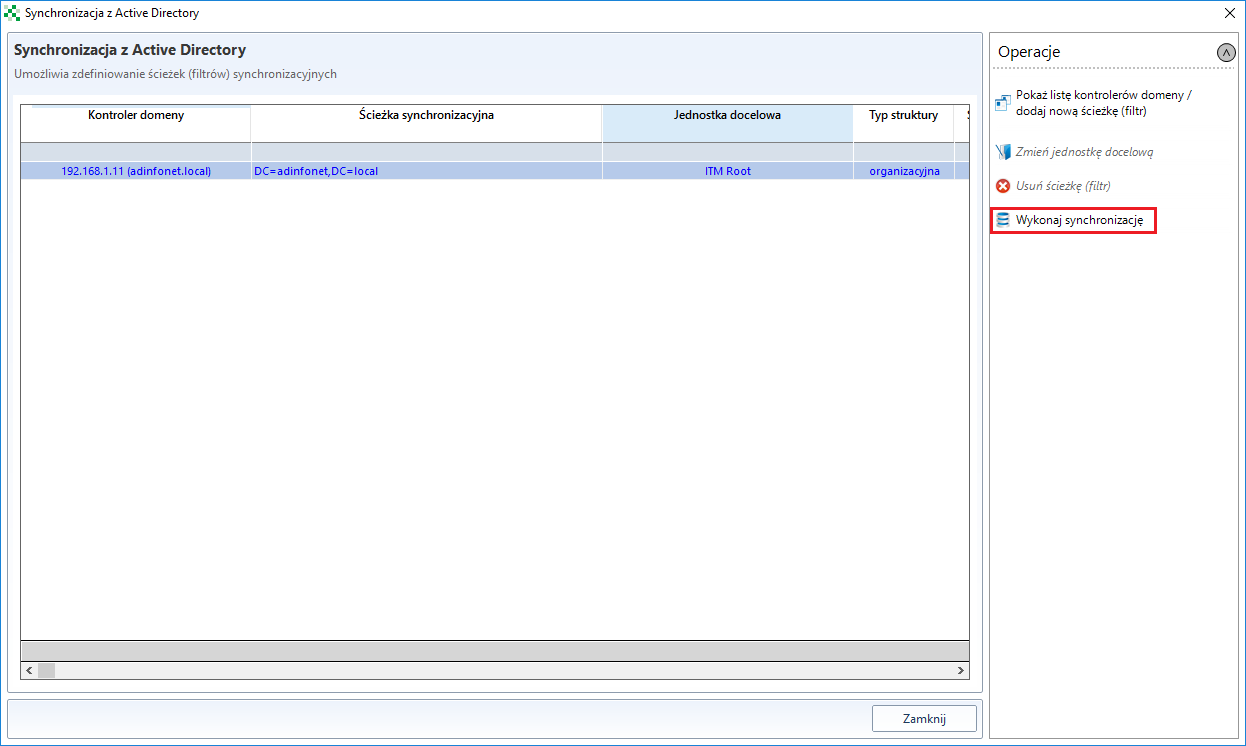The height and width of the screenshot is (746, 1246).
Task: Click the red delete path icon
Action: (x=1003, y=186)
